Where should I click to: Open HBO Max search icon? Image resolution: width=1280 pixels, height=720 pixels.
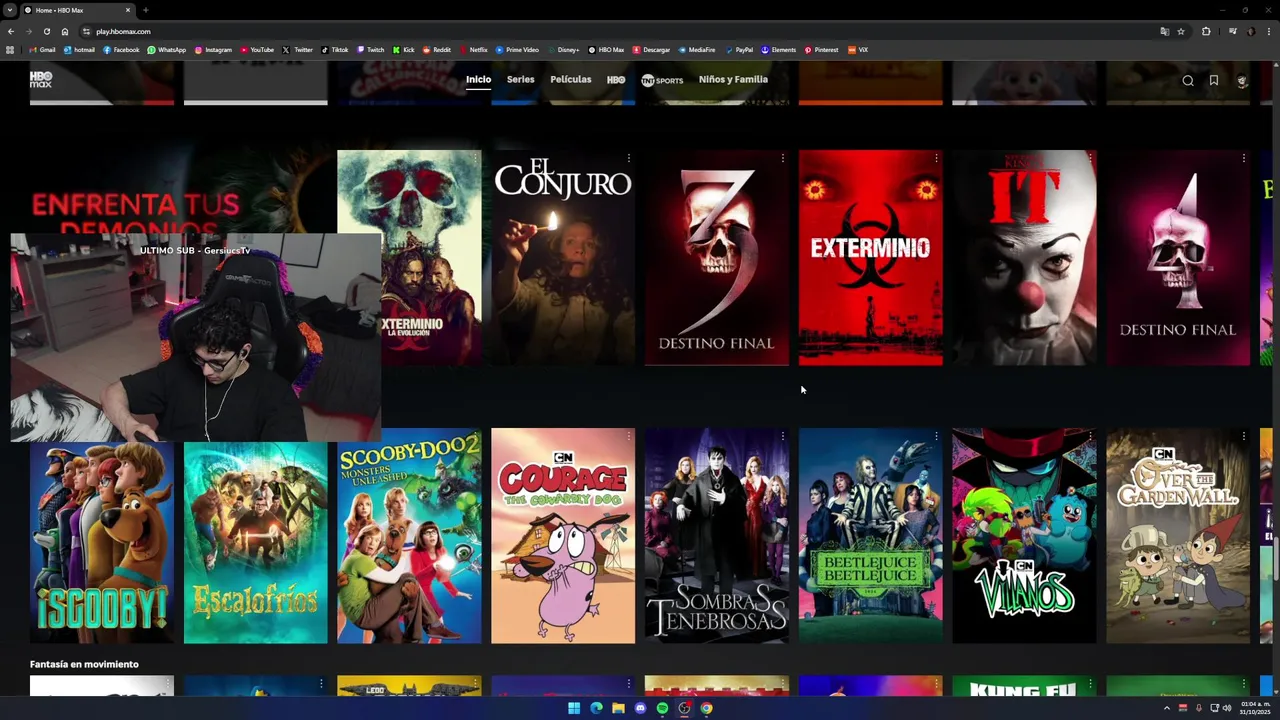tap(1188, 81)
